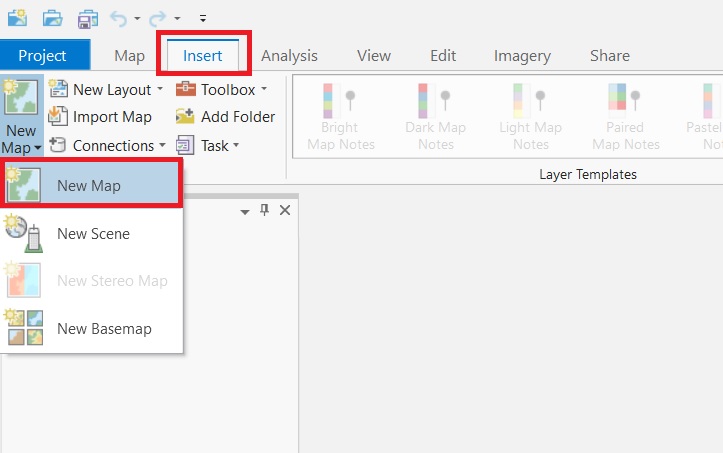Screen dimensions: 723x453
Task: Open the Imagery ribbon tab
Action: click(521, 56)
